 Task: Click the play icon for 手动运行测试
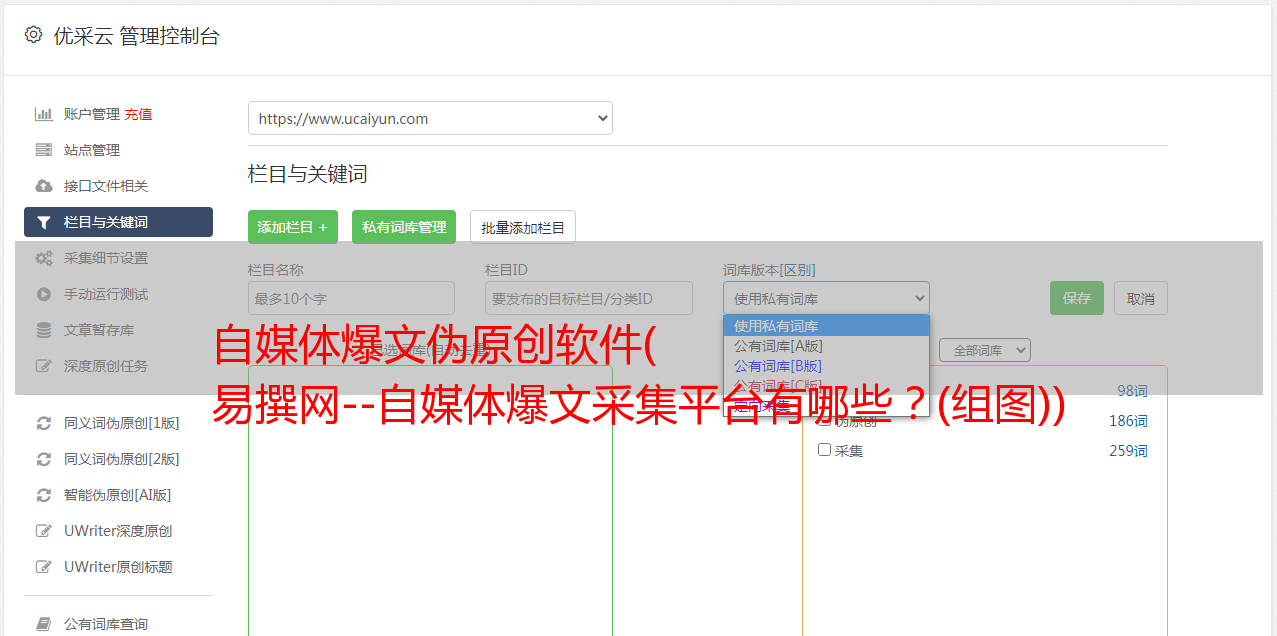click(44, 294)
